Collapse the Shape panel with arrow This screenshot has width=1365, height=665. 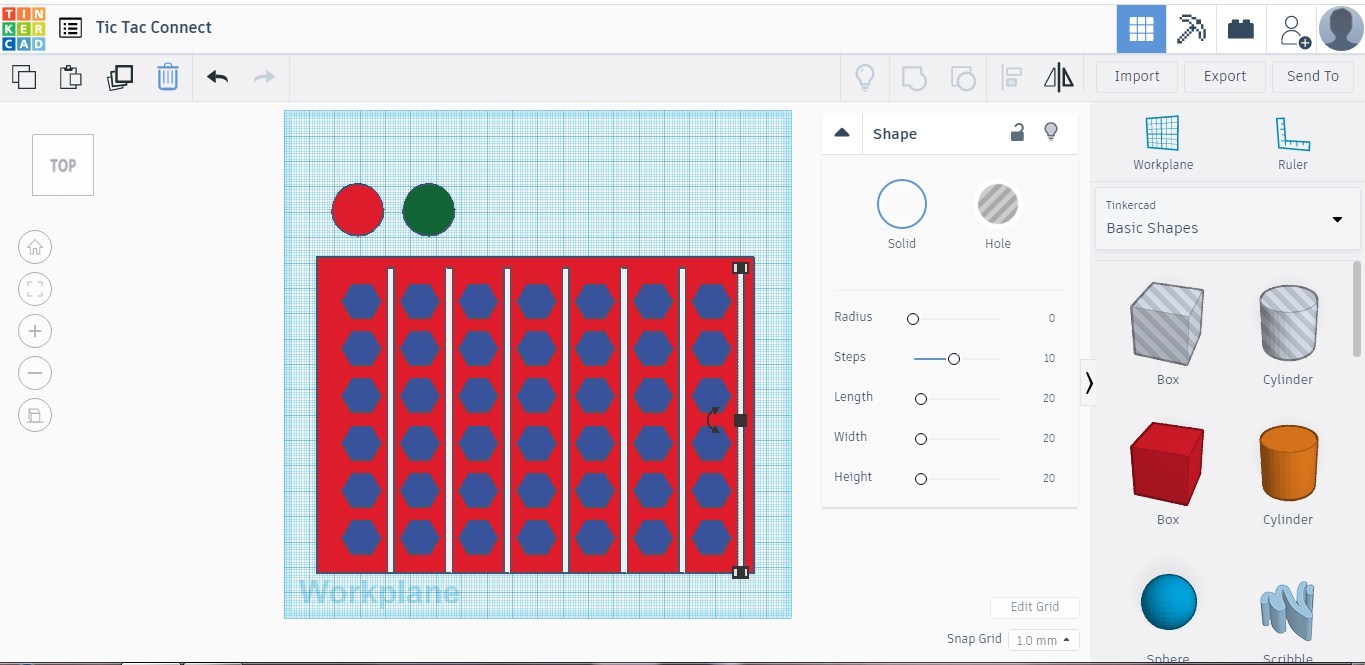[842, 133]
